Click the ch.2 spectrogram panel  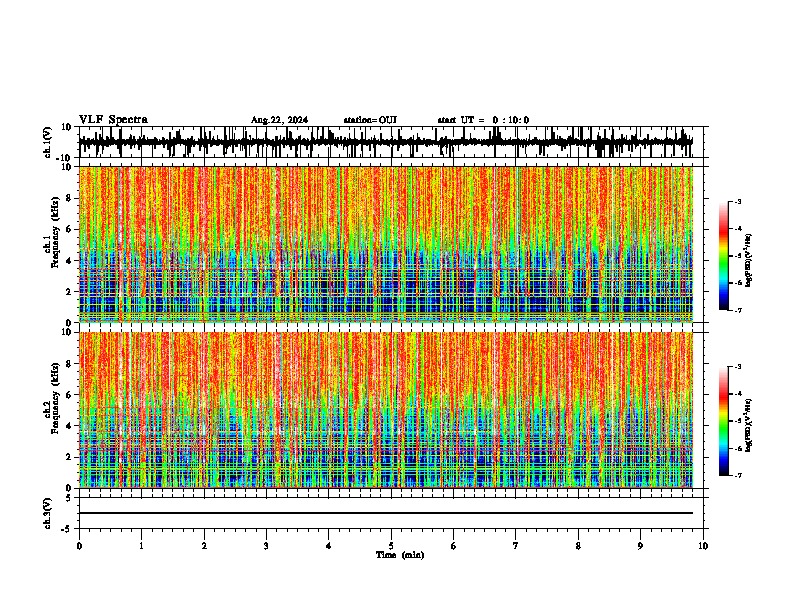pos(386,410)
